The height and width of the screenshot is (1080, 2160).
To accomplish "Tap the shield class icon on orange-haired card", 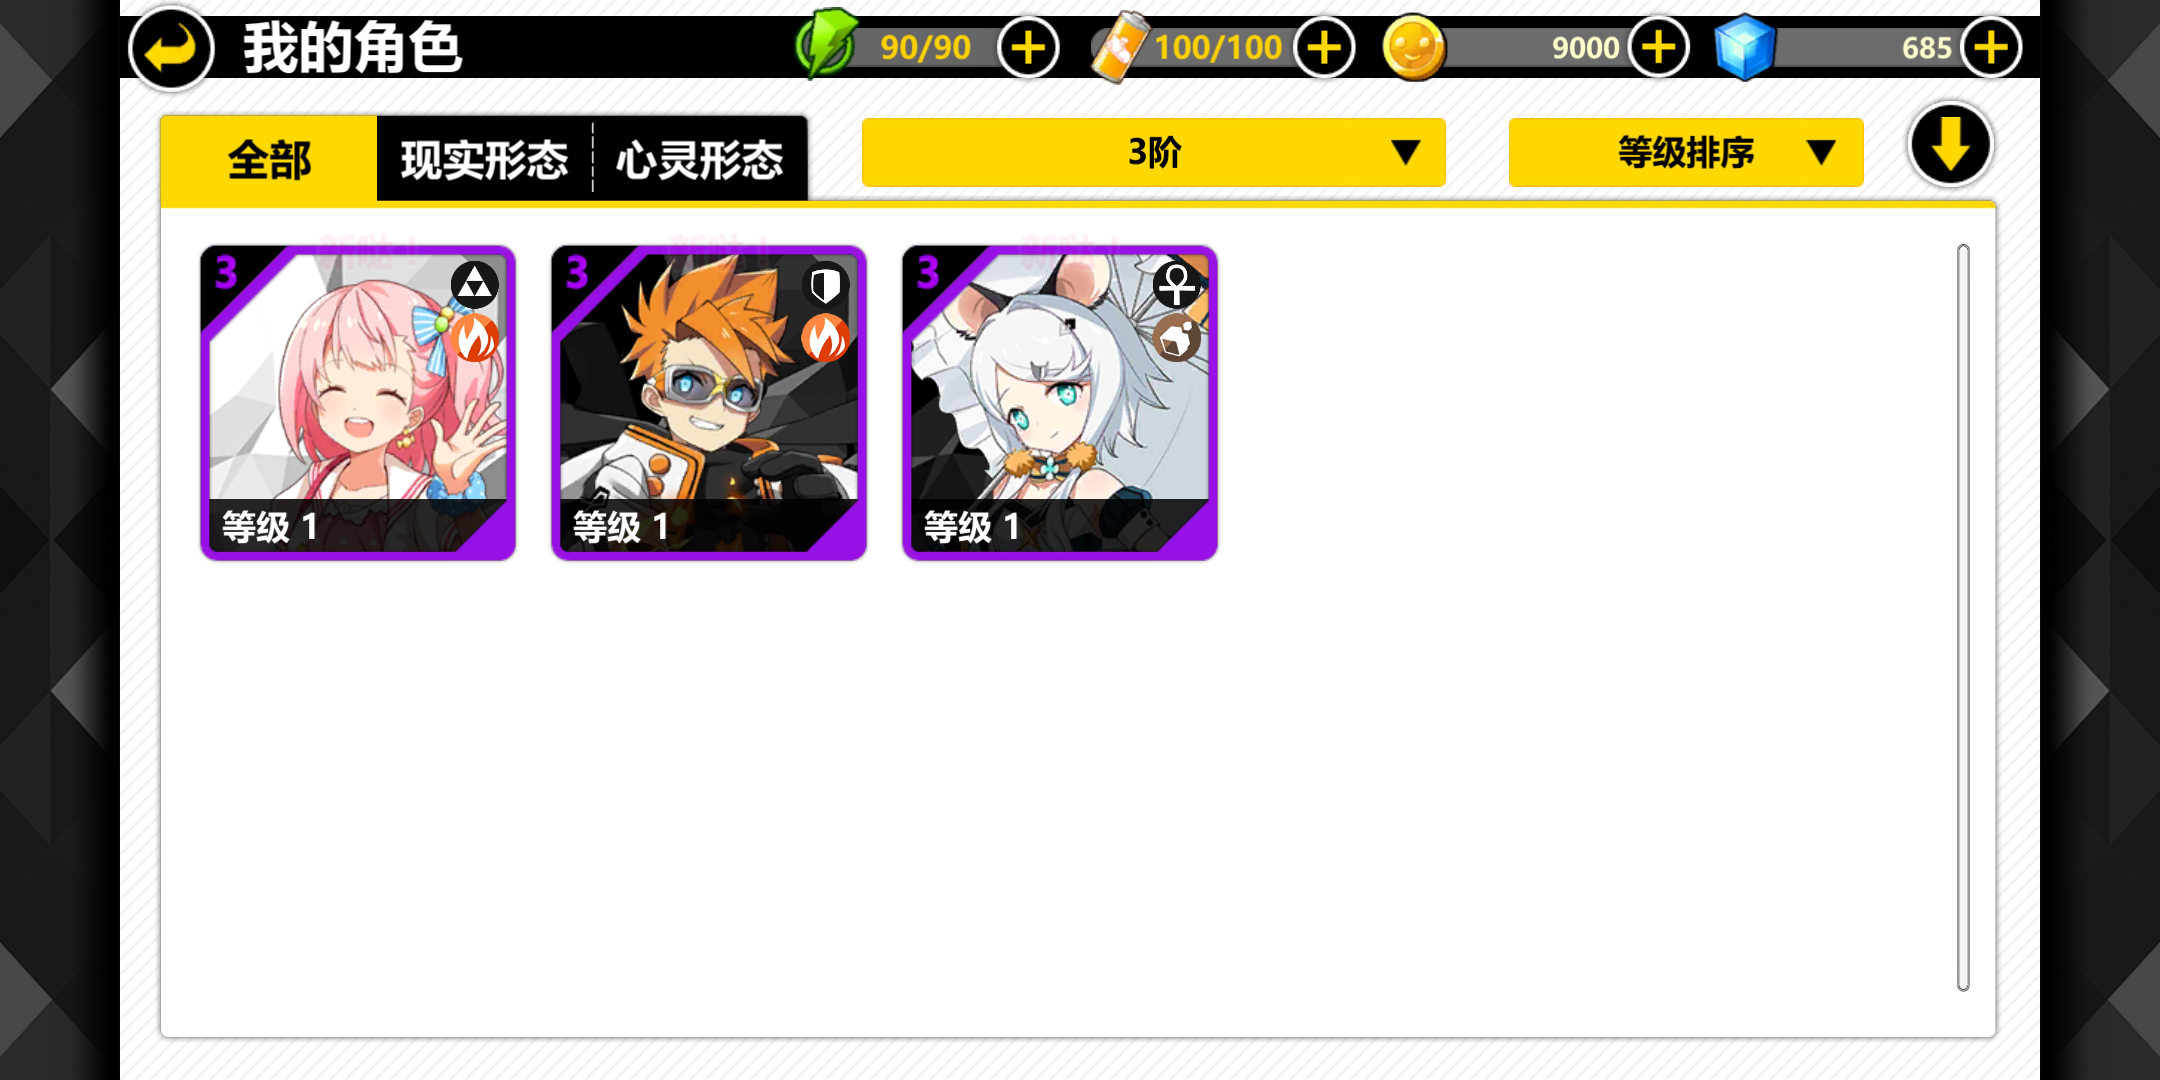I will click(x=825, y=286).
